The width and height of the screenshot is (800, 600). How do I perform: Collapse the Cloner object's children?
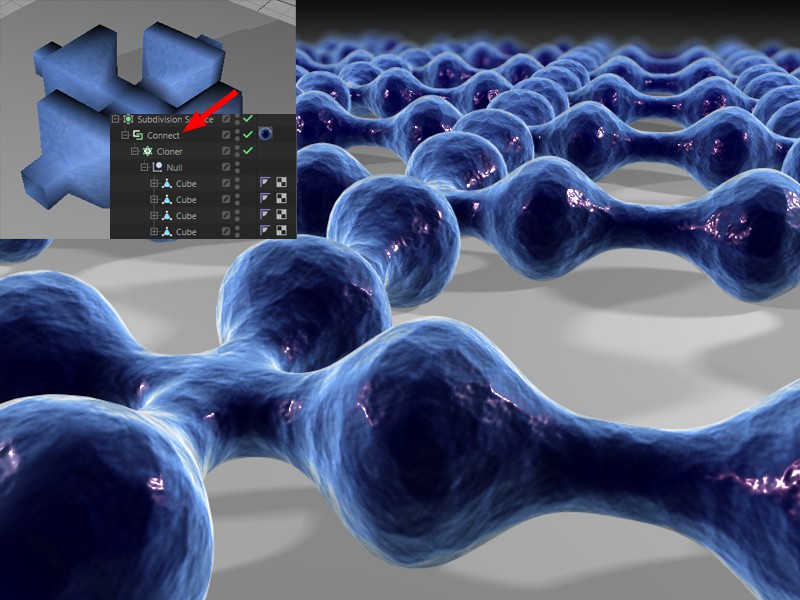[x=135, y=151]
